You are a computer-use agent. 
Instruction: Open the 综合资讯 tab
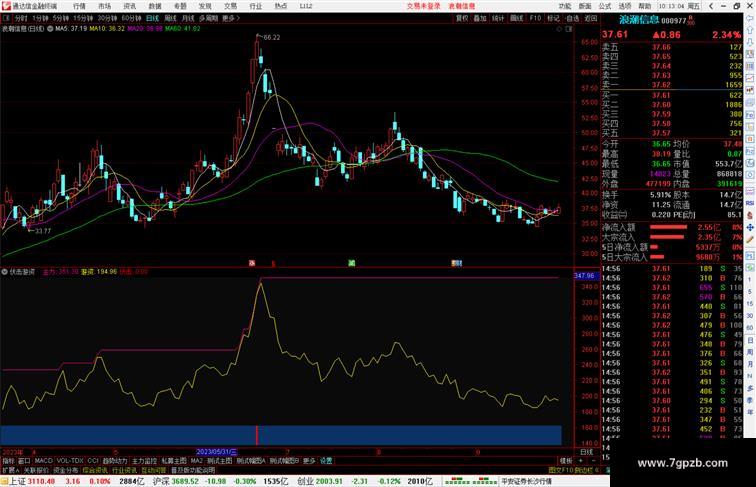pos(95,470)
